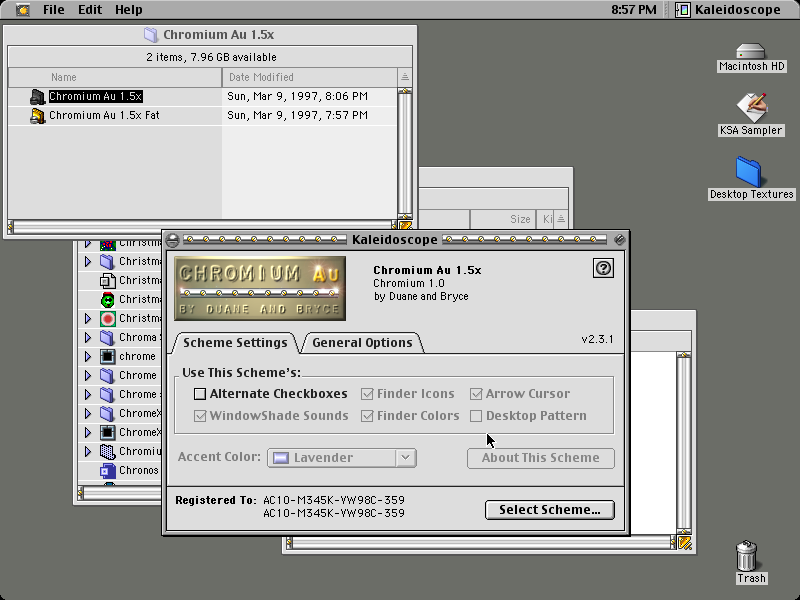Click the About This Scheme button

click(541, 458)
